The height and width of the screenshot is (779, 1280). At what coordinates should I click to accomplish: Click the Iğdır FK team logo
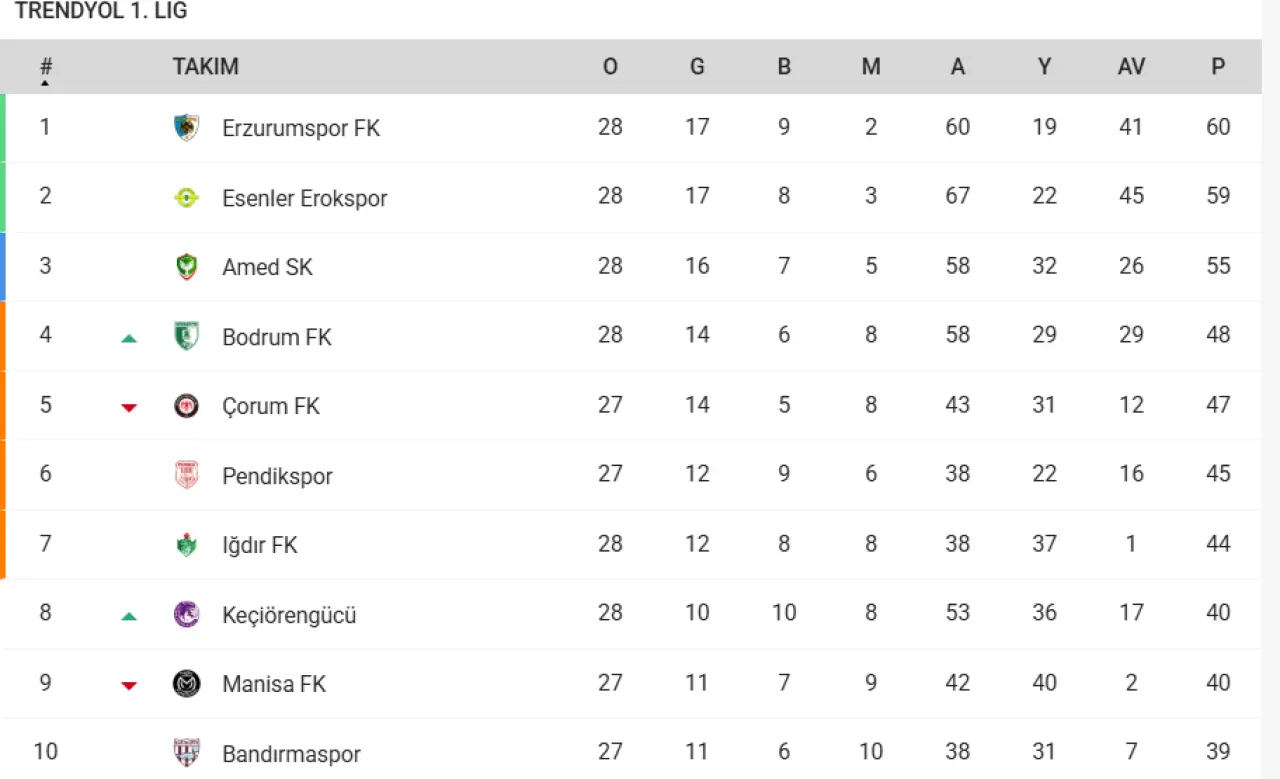pyautogui.click(x=187, y=545)
